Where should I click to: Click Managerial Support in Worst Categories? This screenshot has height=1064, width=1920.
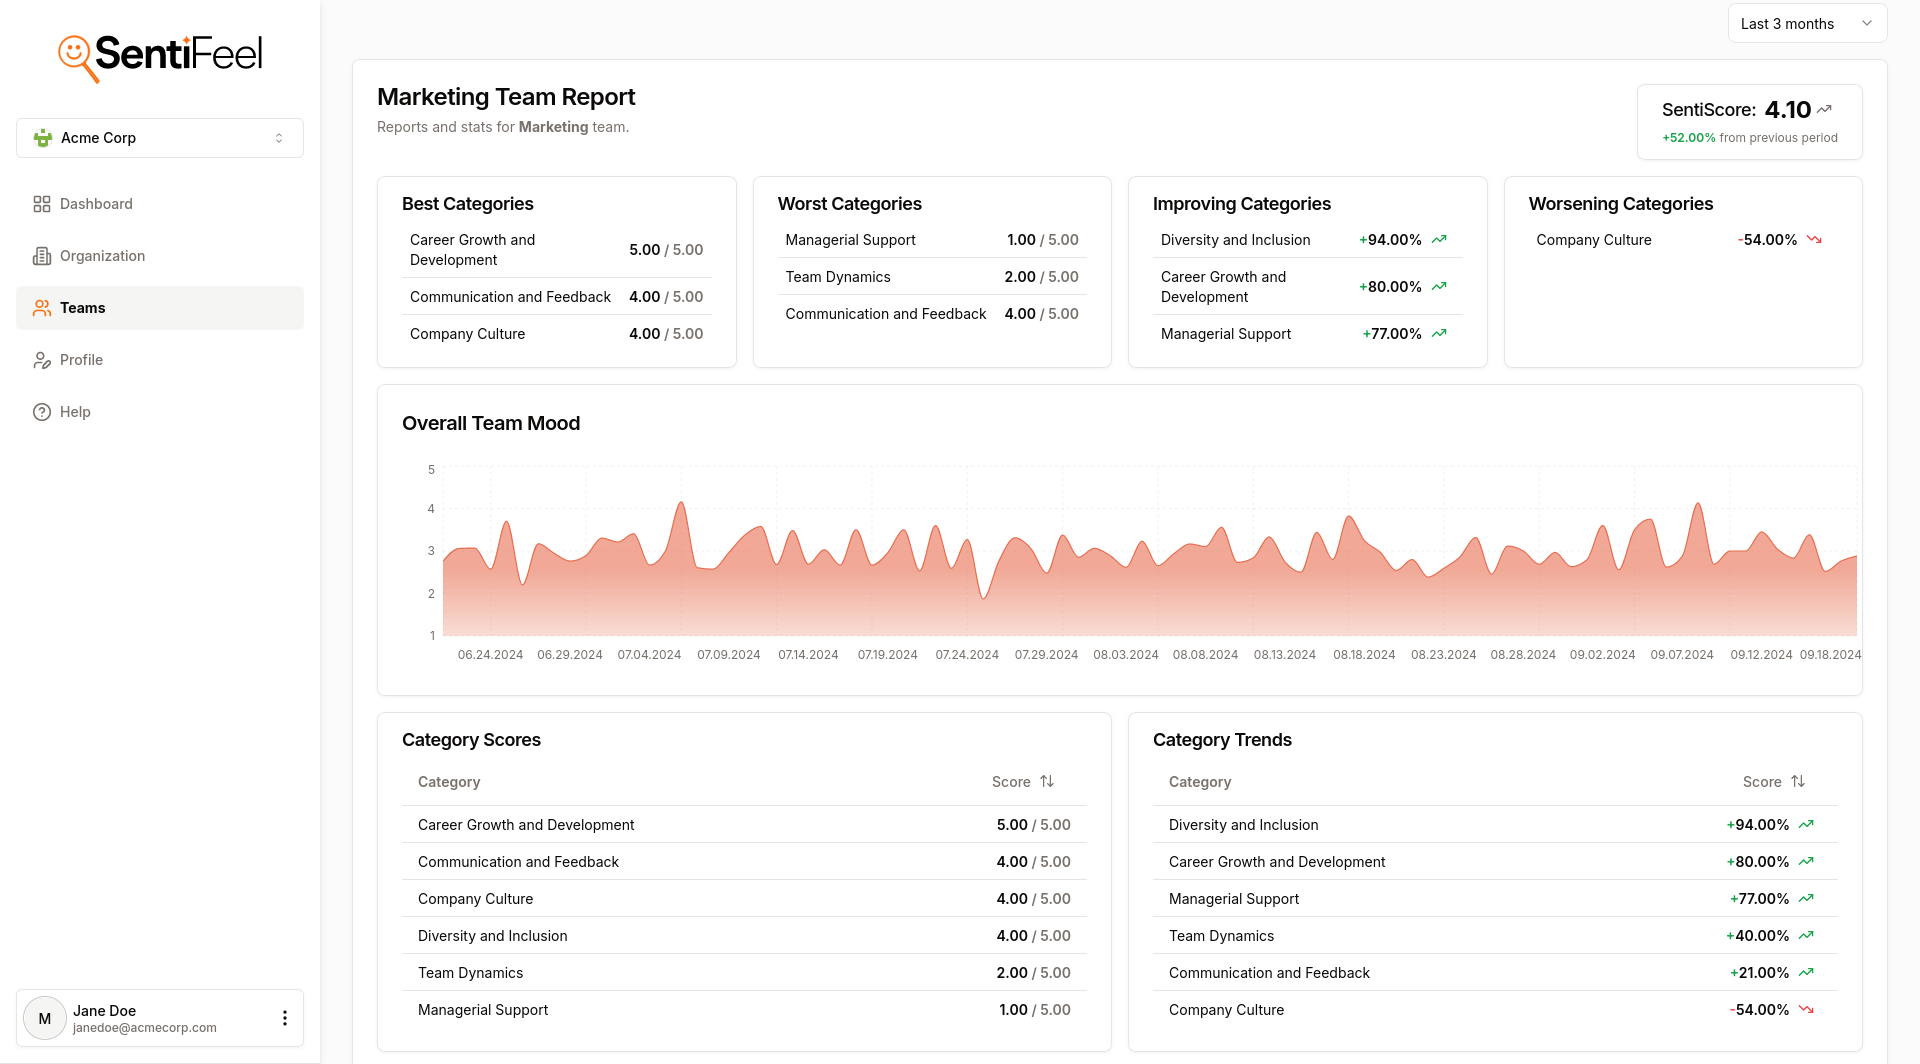(x=850, y=240)
